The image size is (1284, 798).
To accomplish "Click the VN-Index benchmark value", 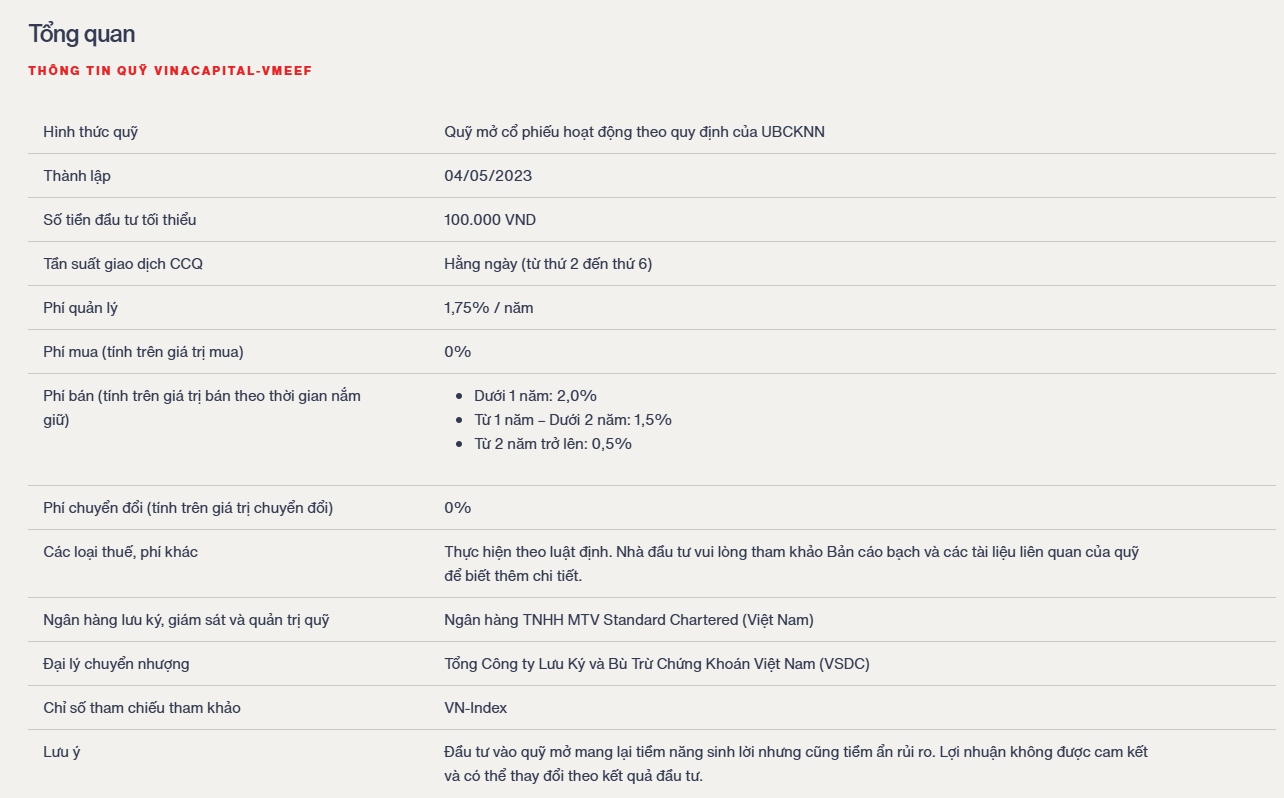I will pos(475,708).
